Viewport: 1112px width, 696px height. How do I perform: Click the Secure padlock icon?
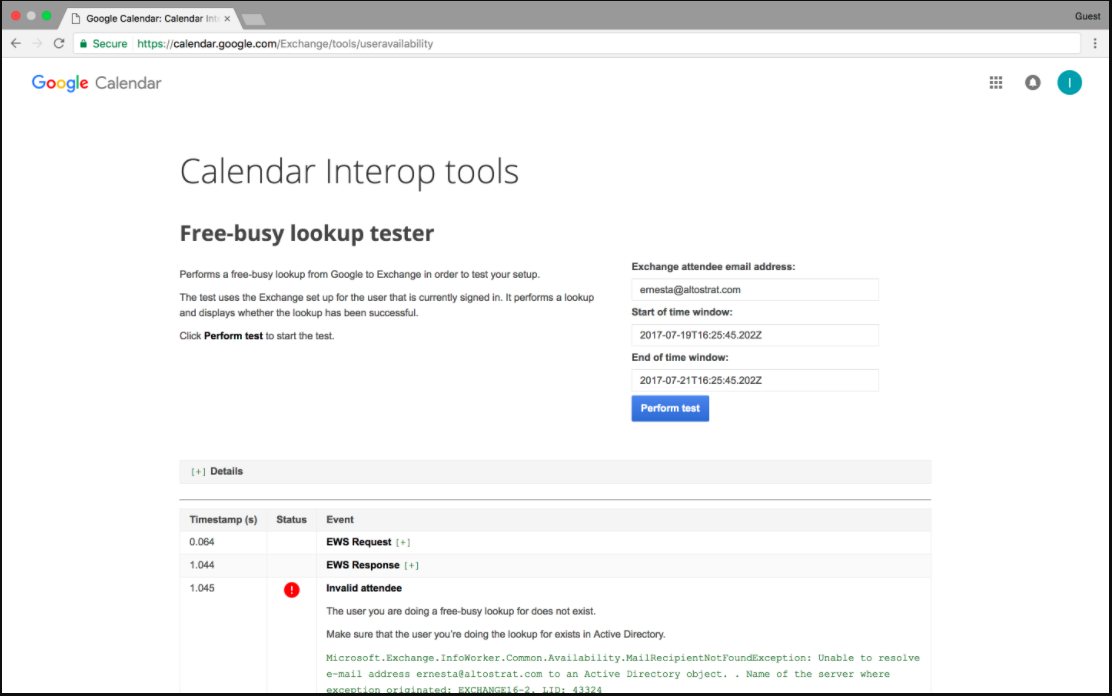click(x=84, y=43)
